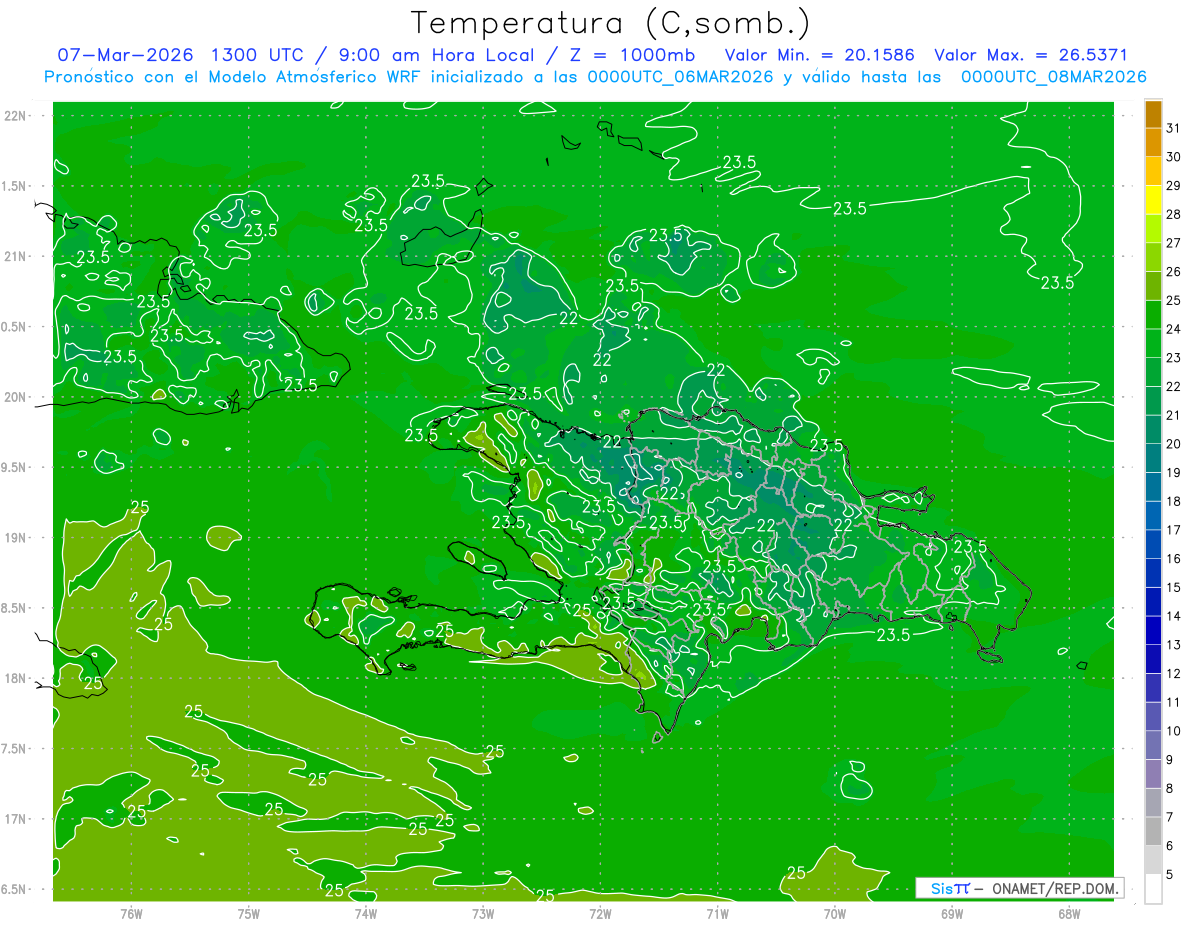Click the map title 'Temperatura (C,somb.)'

click(x=611, y=23)
